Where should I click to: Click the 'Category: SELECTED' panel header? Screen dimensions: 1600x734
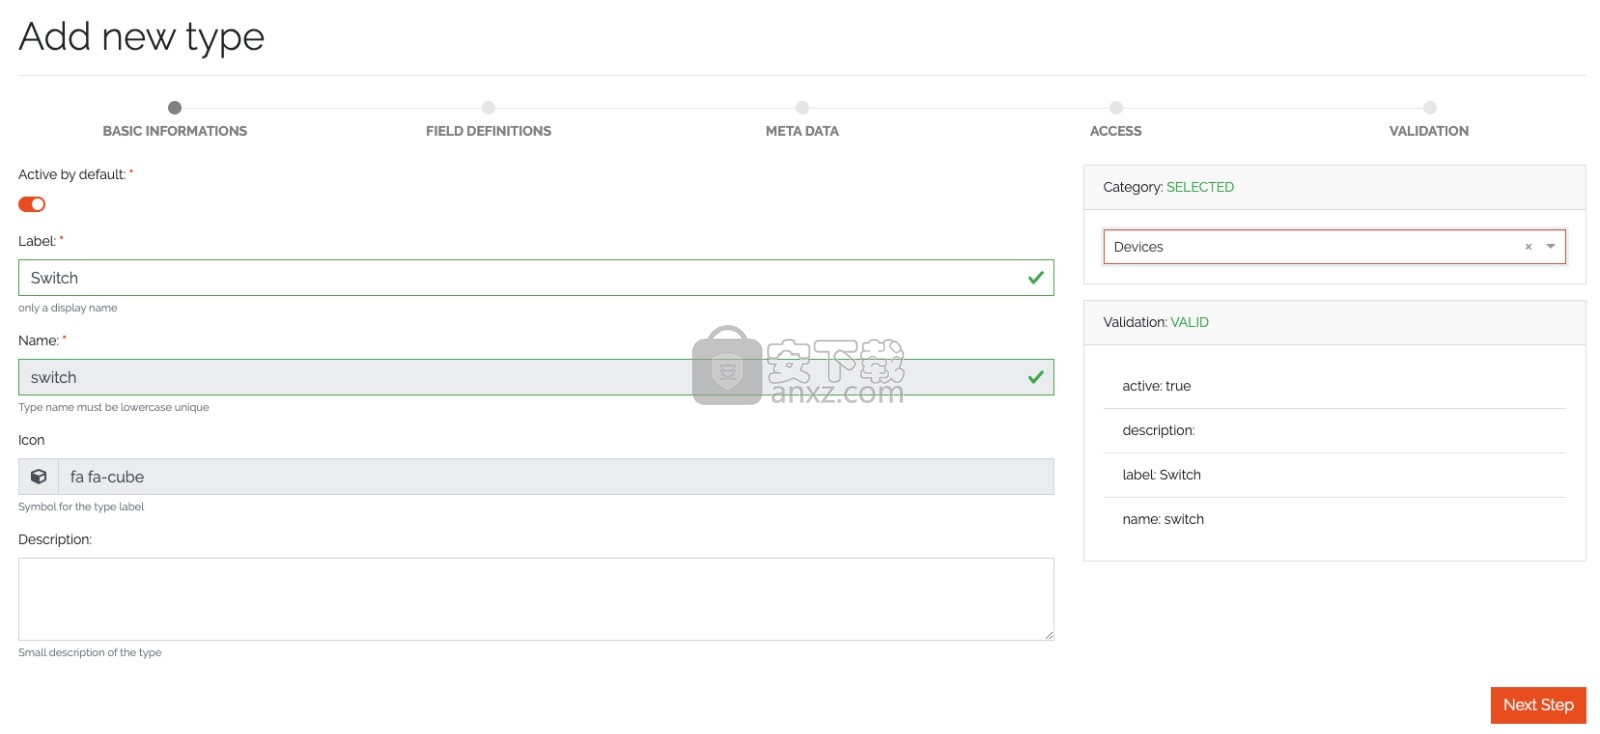tap(1335, 187)
